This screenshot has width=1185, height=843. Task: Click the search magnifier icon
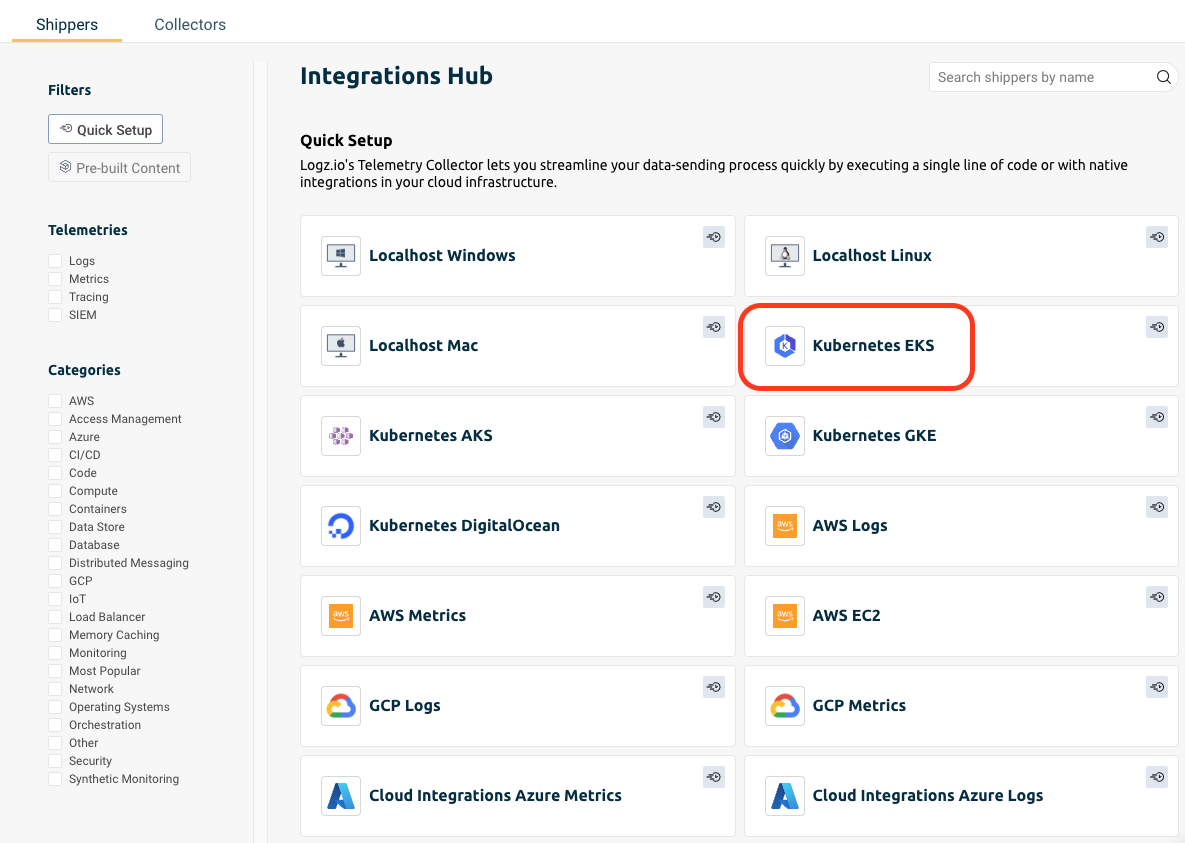tap(1163, 77)
